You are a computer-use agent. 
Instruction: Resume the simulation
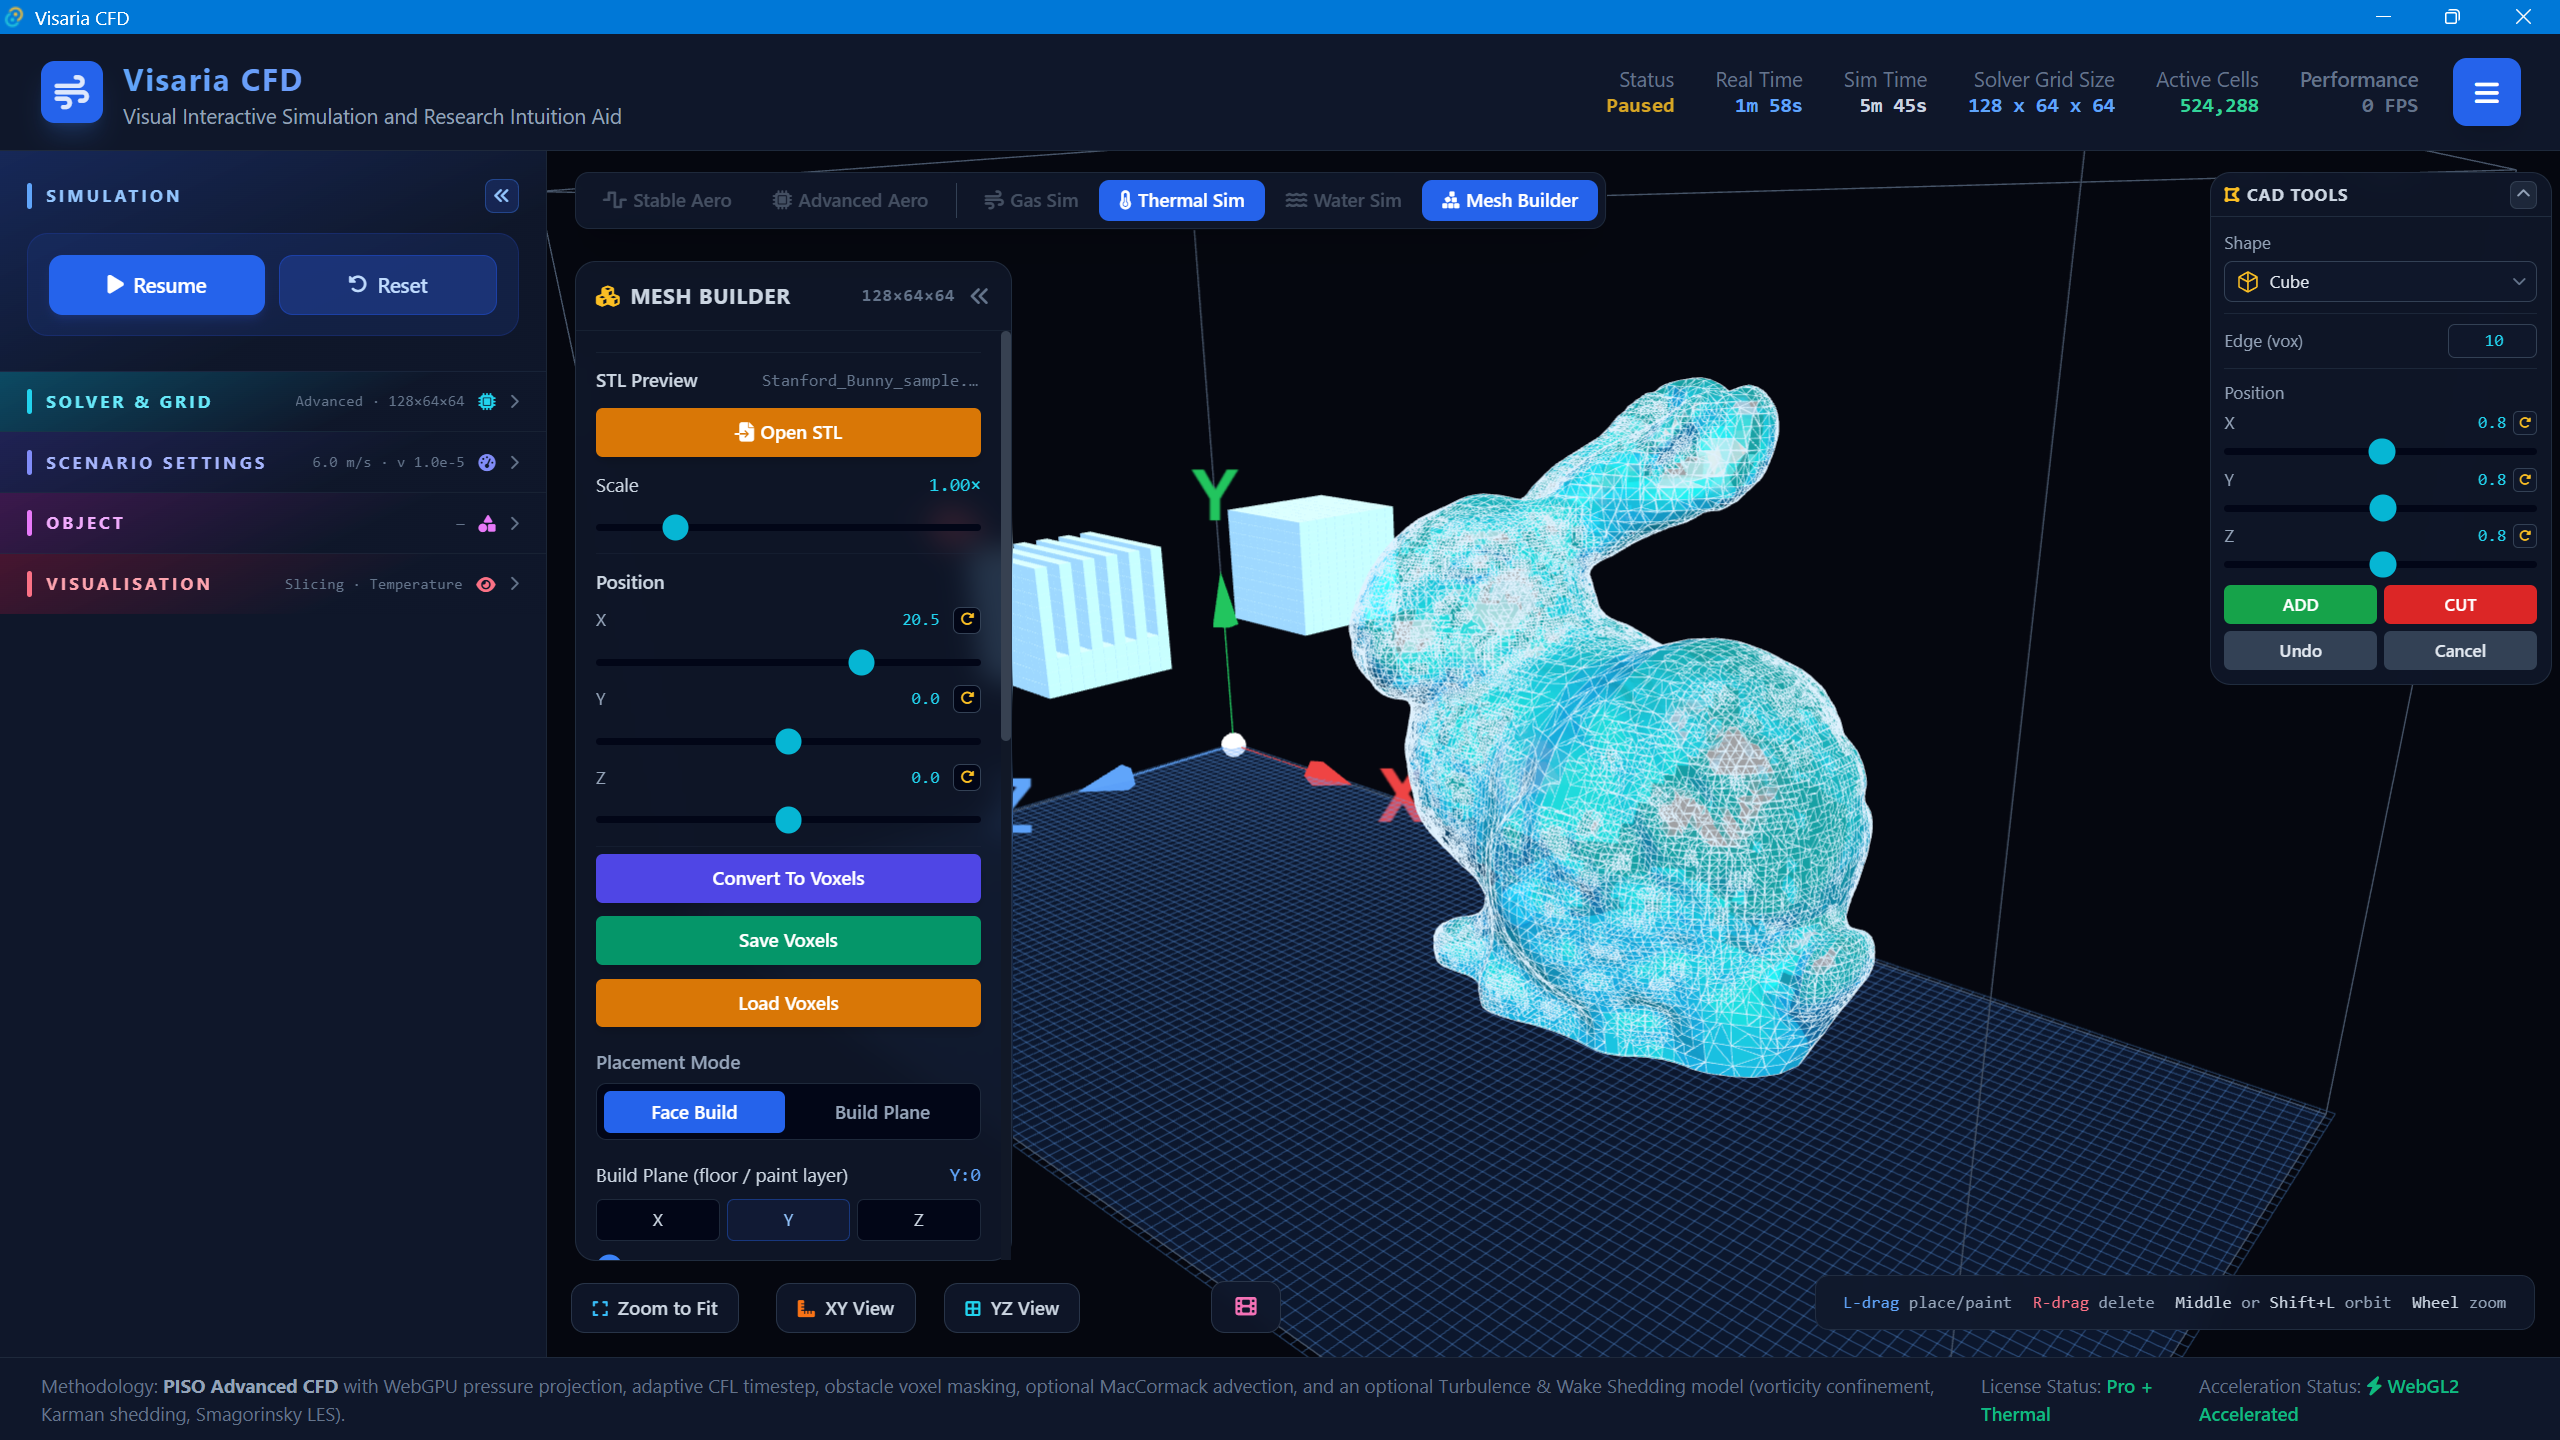click(x=157, y=285)
